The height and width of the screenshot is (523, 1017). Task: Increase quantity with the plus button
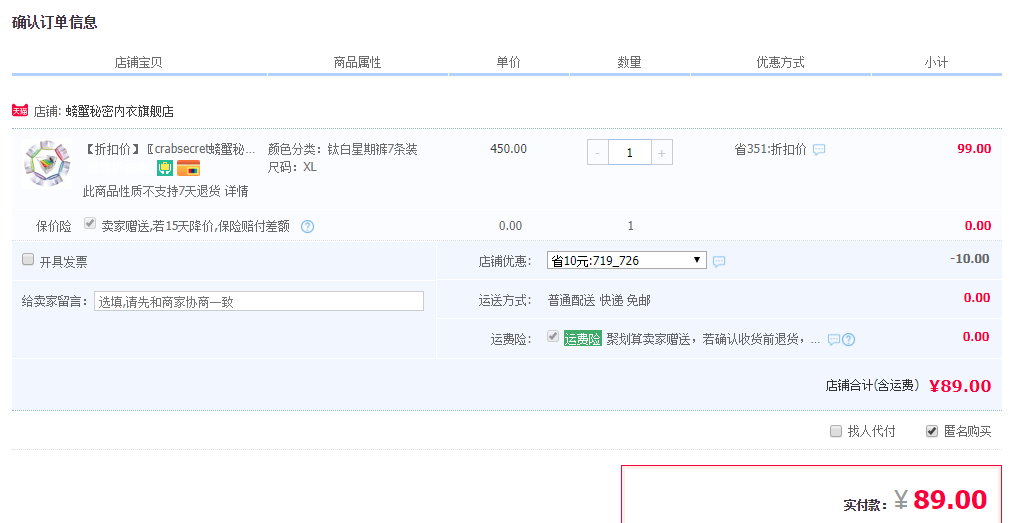(x=662, y=152)
